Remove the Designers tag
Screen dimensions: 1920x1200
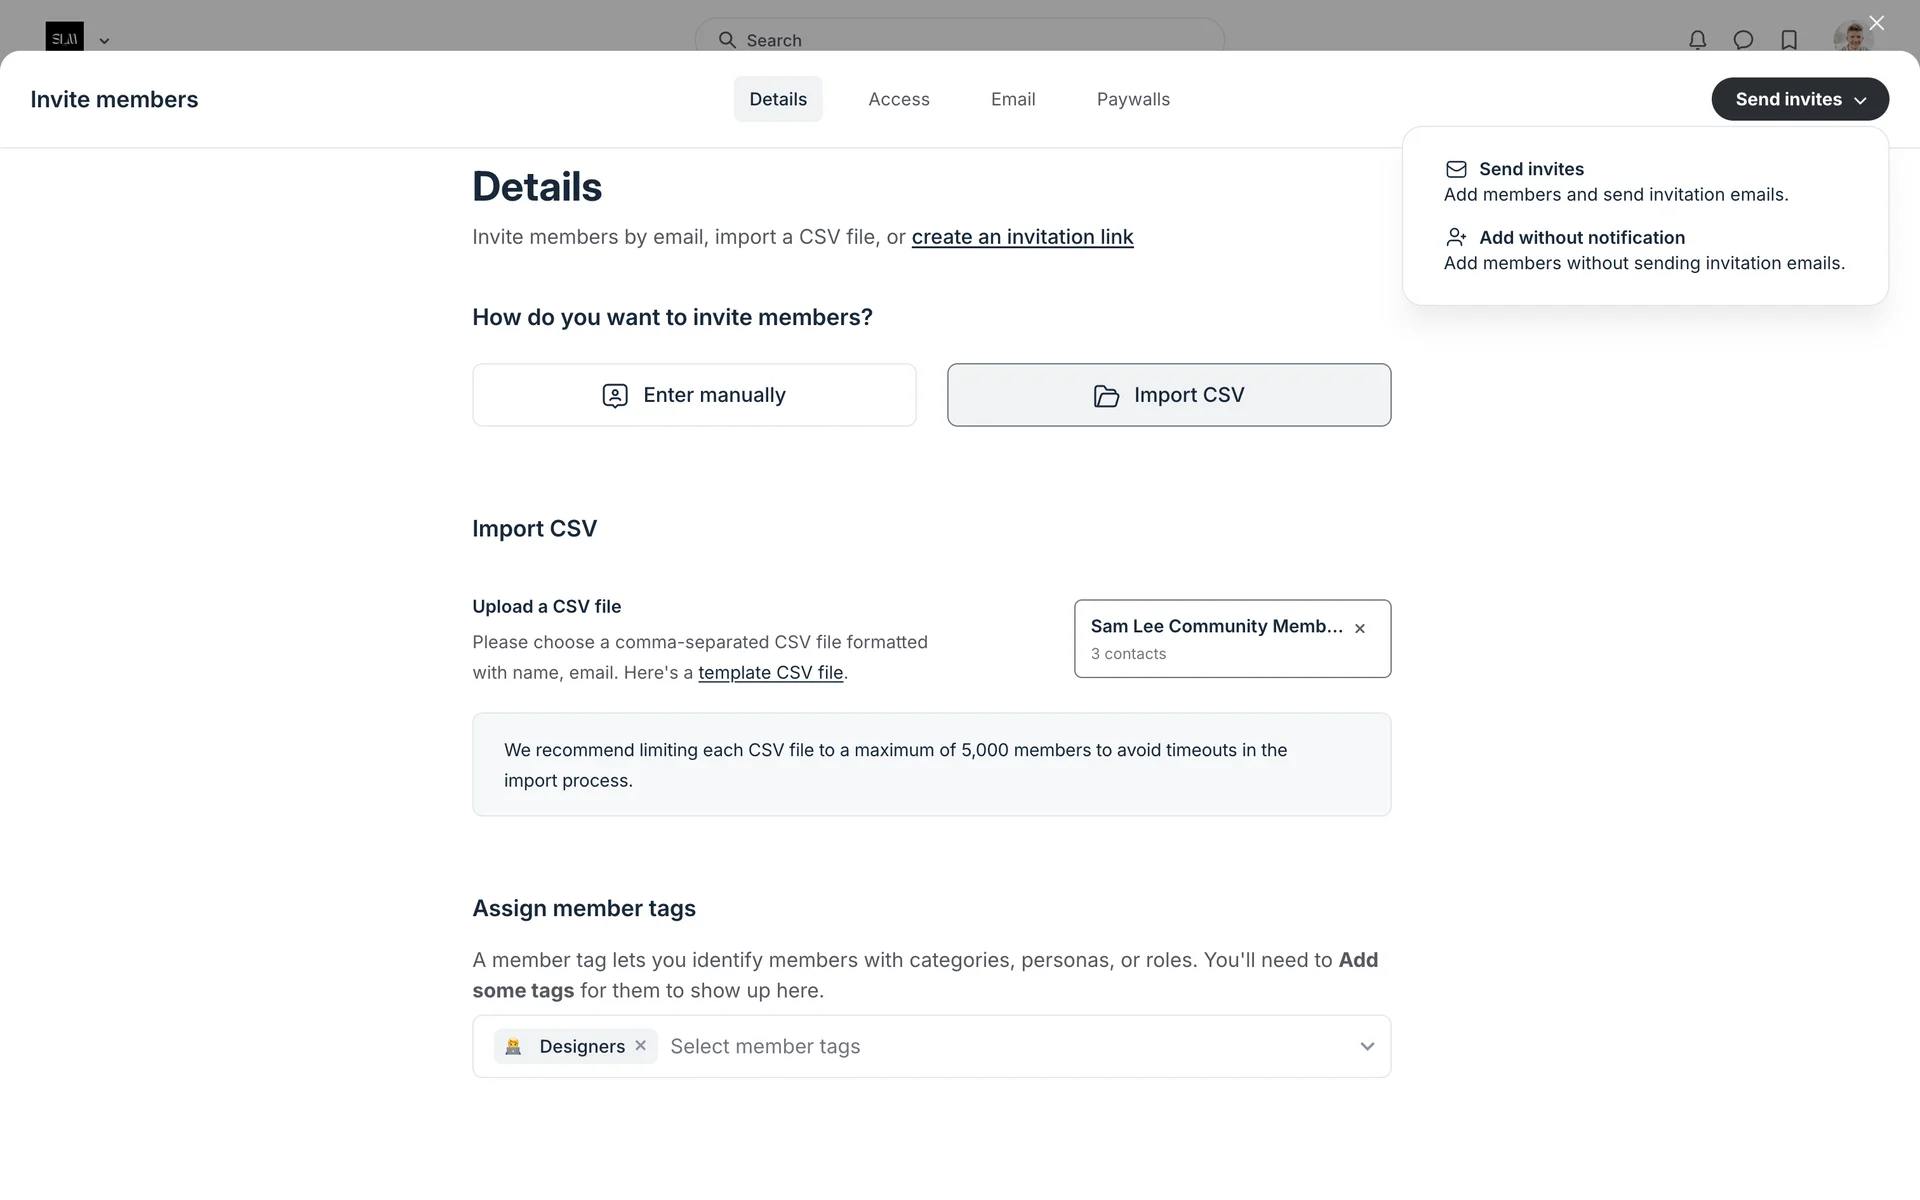[641, 1045]
